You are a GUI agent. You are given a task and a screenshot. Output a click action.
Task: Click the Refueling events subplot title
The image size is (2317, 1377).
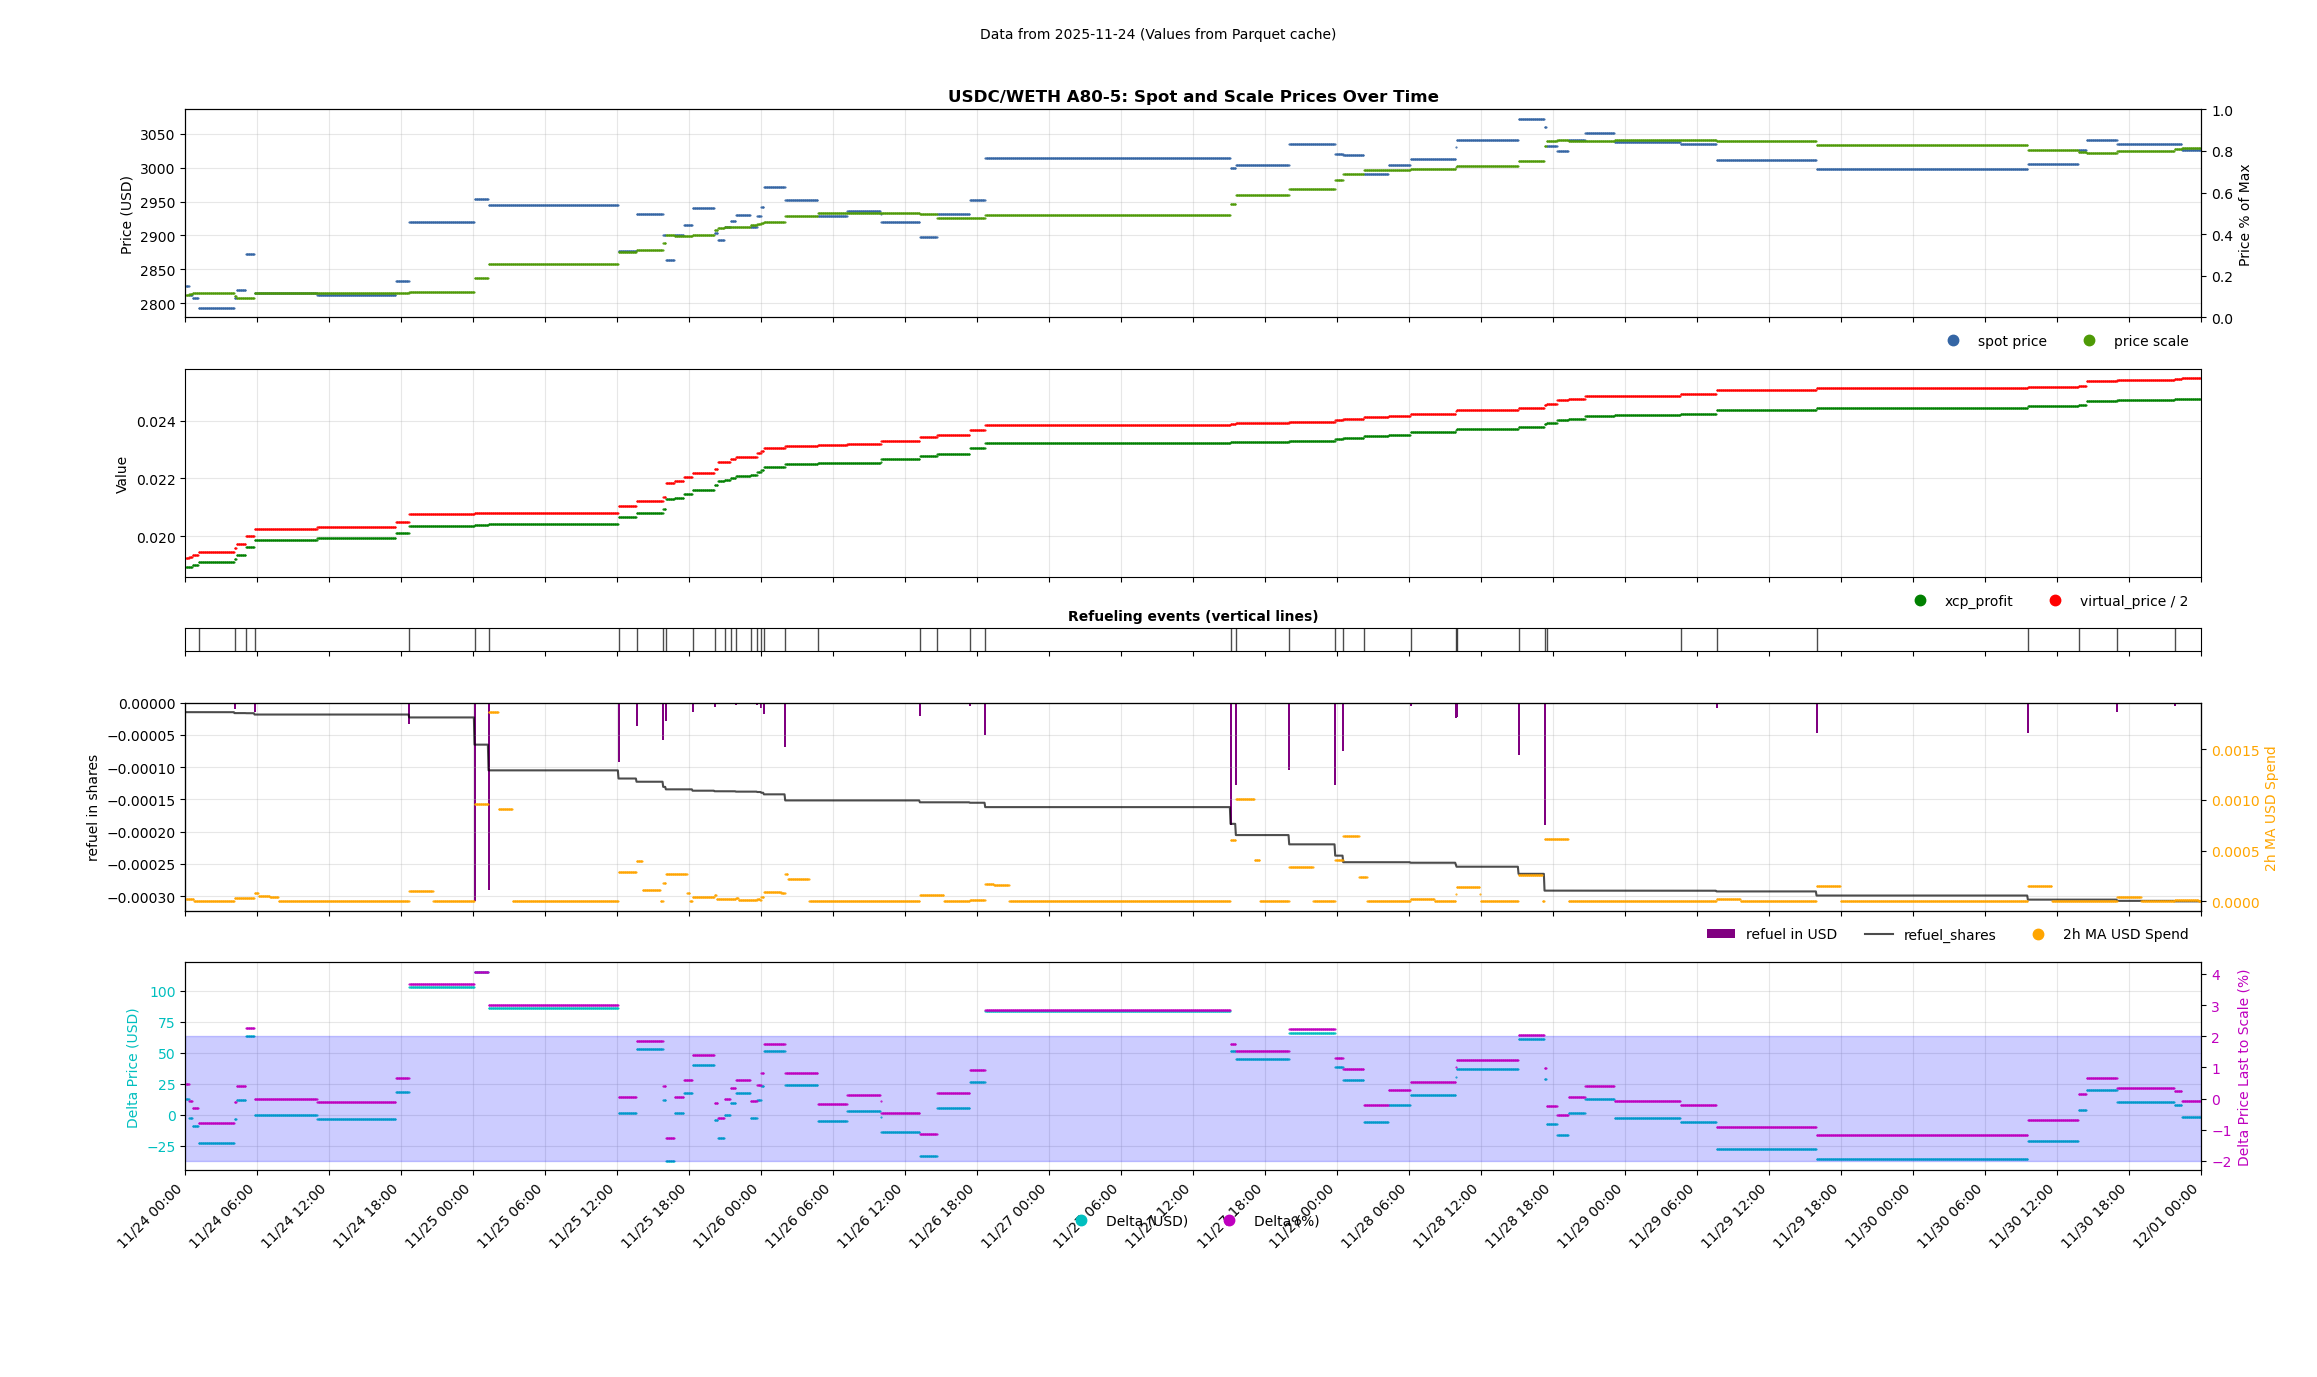(1192, 616)
